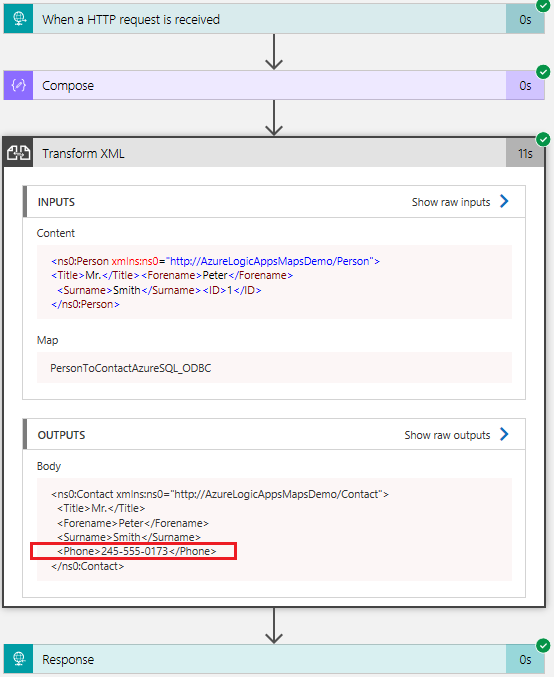Click the Phone 245-555-0173 output line

tap(136, 551)
